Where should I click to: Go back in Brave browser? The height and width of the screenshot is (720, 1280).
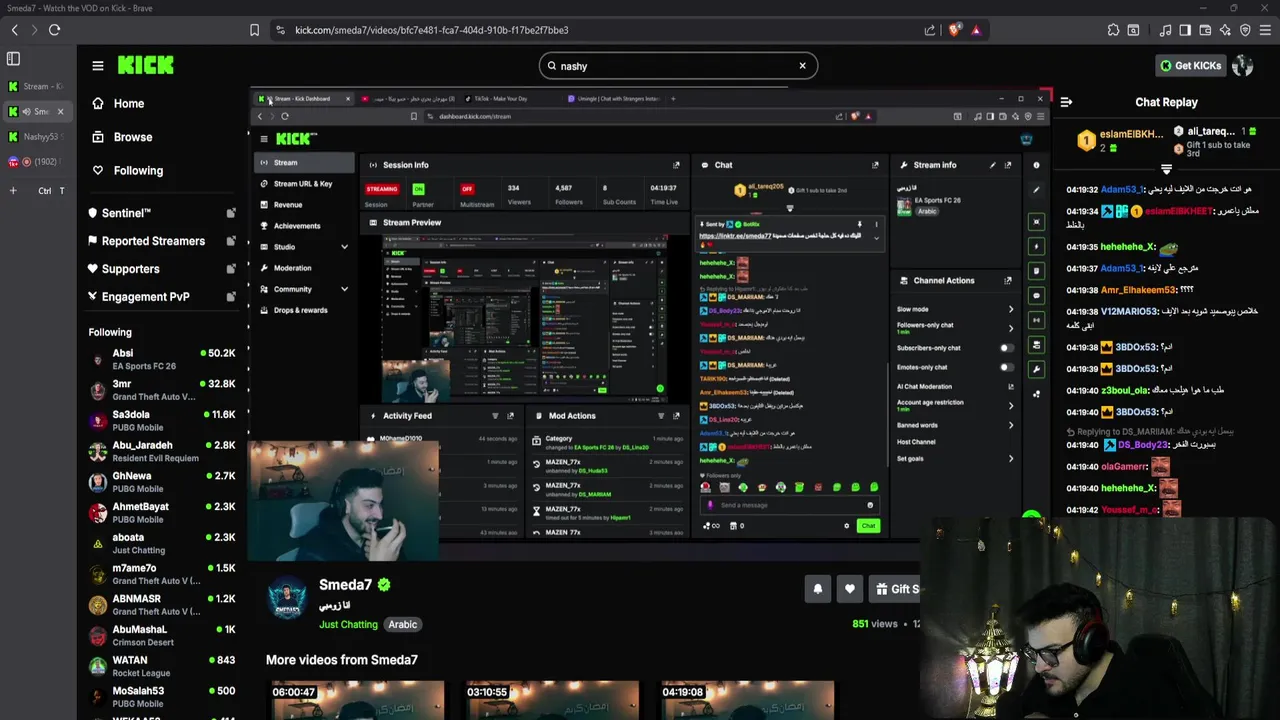click(x=14, y=30)
